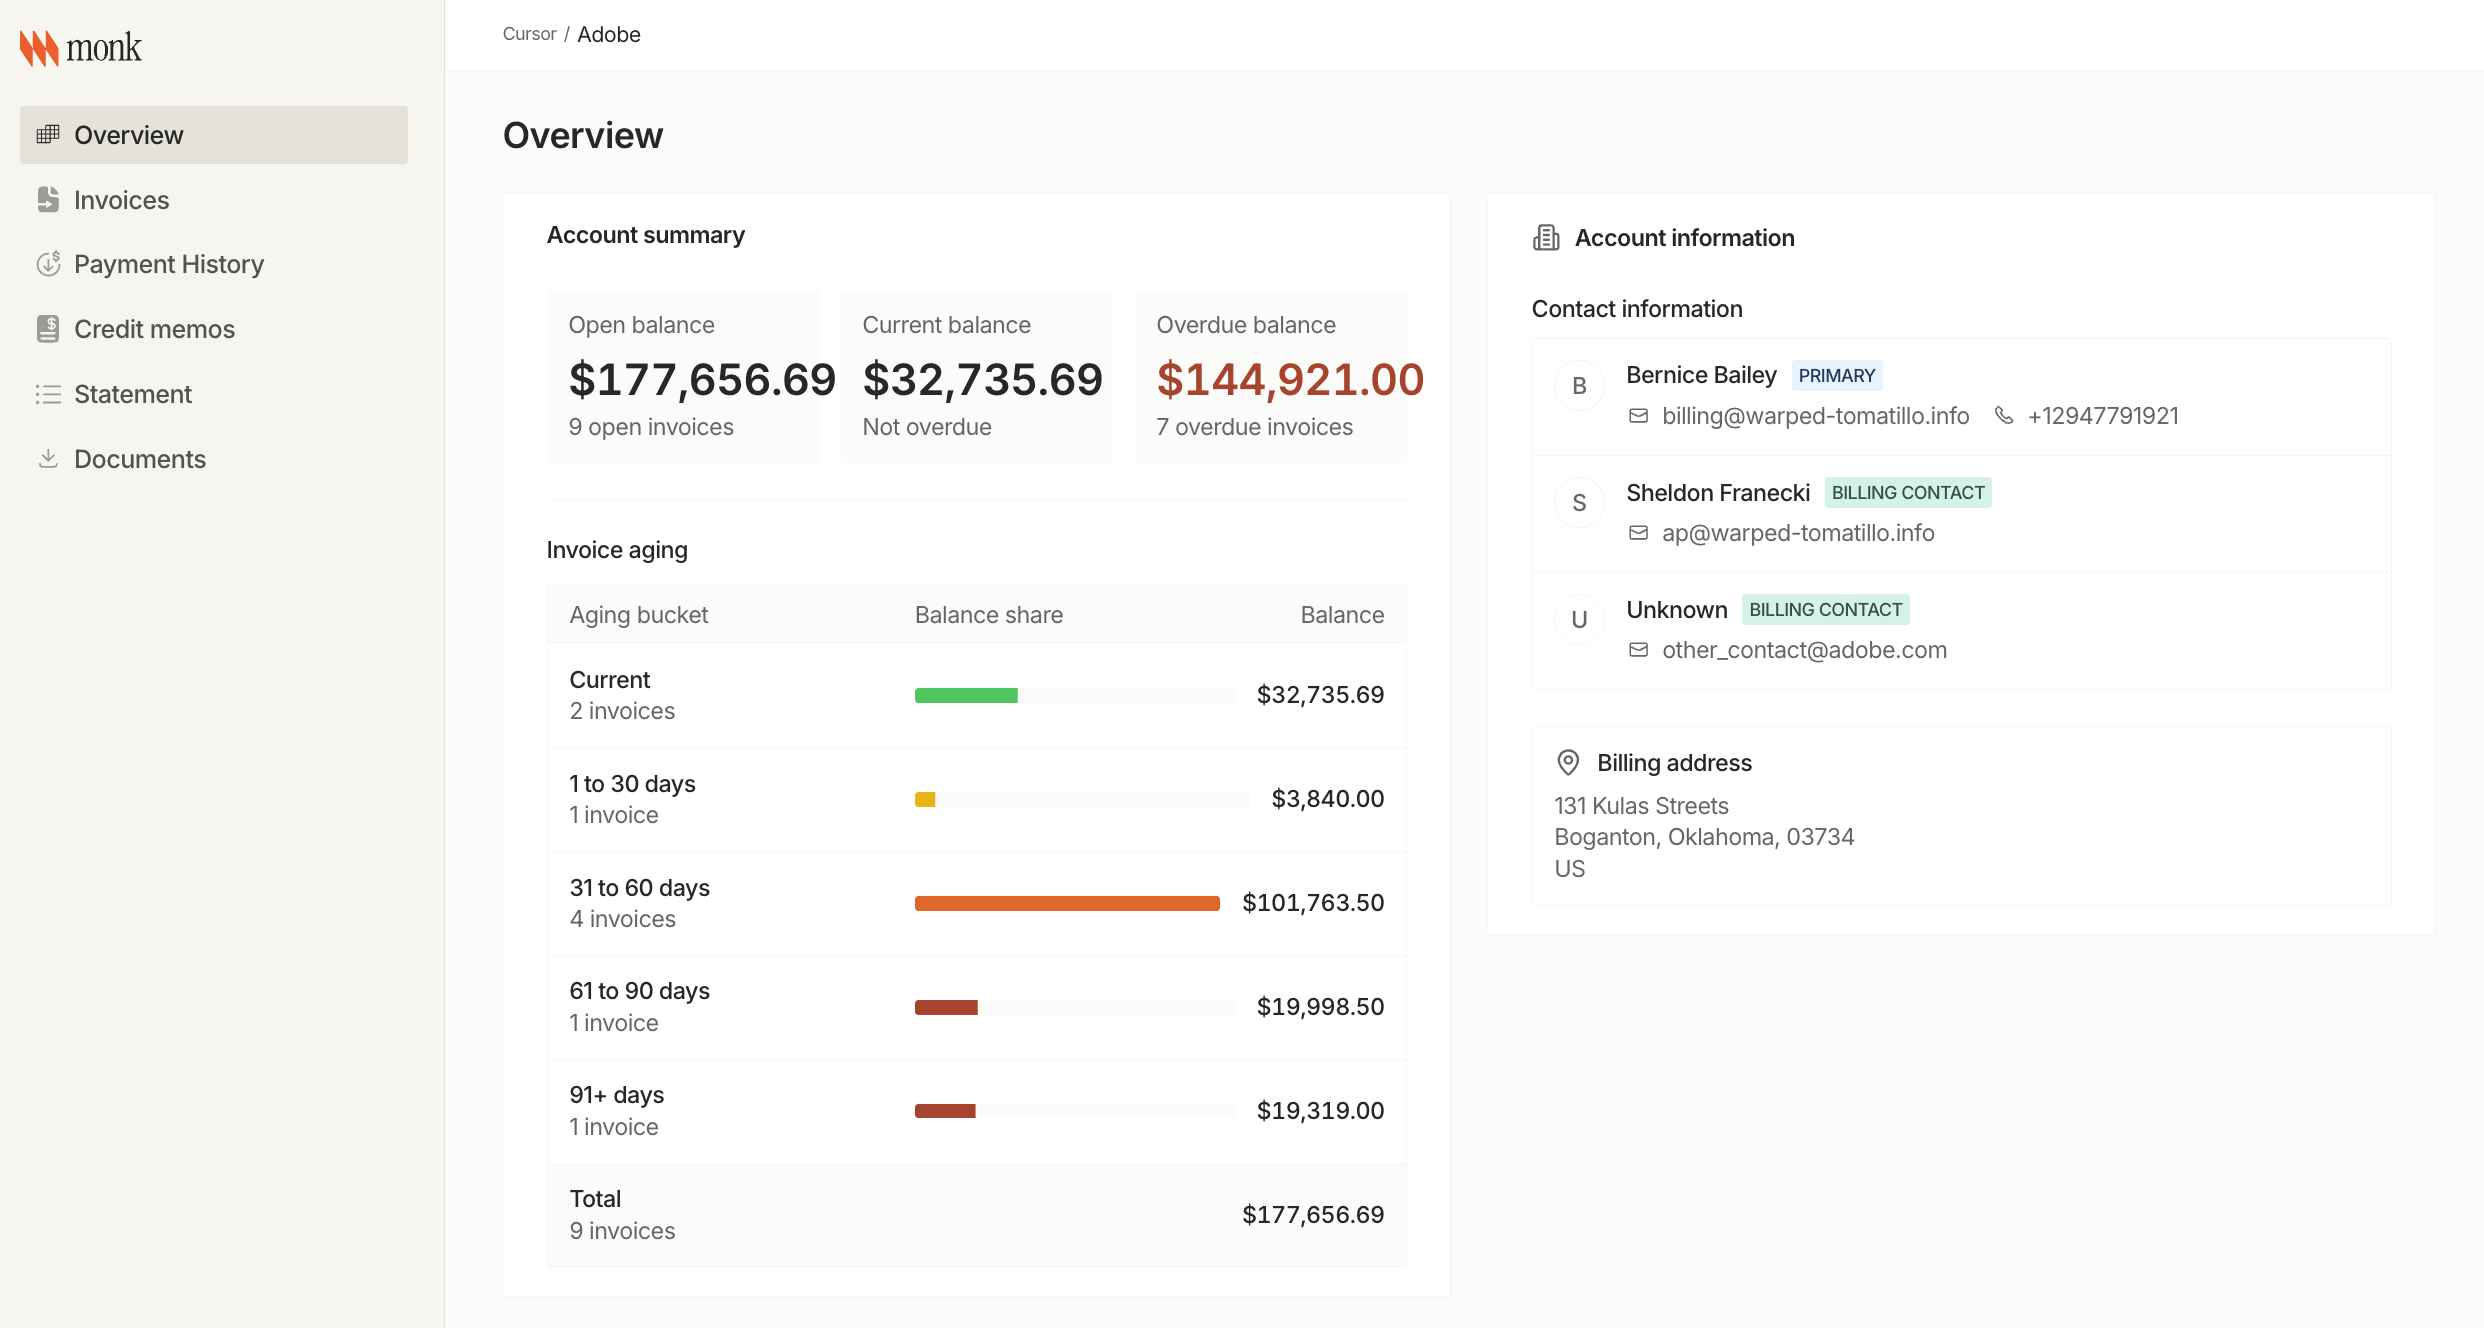Click the mail icon next to billing@warped-tomatillo.info

pos(1638,415)
